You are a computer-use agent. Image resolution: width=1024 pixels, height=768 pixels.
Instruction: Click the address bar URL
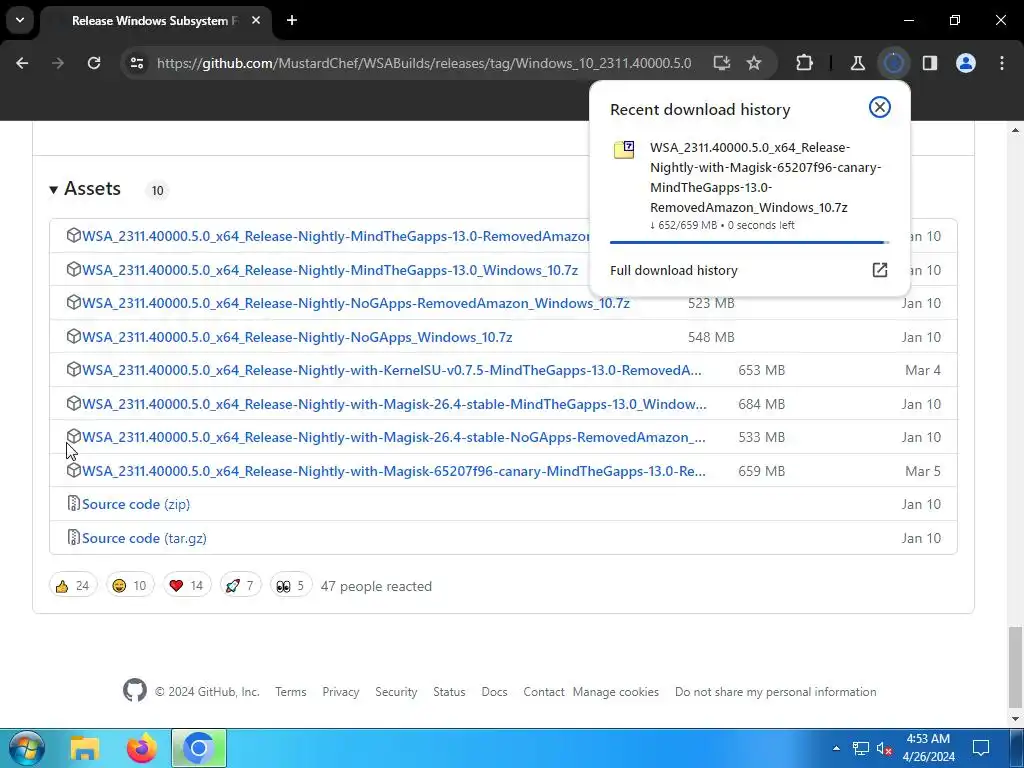(424, 63)
